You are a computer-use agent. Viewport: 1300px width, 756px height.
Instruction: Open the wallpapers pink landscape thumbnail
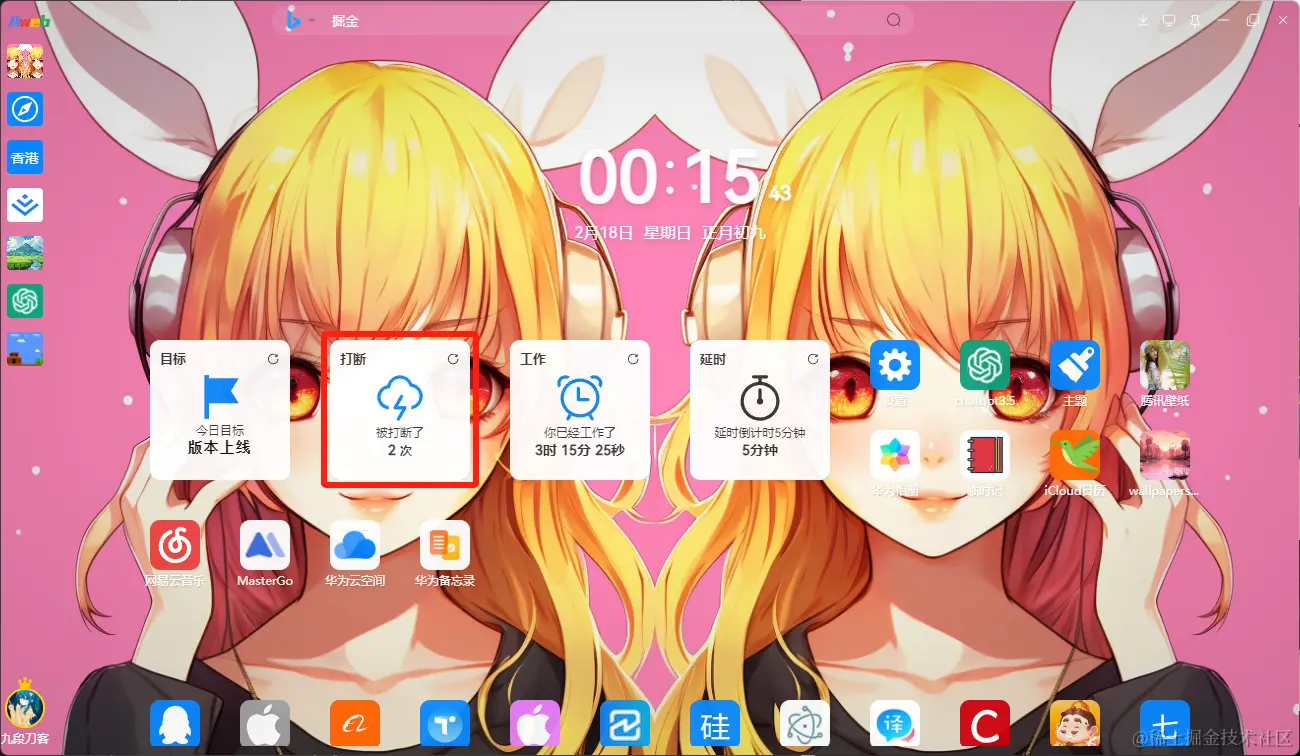(1165, 455)
